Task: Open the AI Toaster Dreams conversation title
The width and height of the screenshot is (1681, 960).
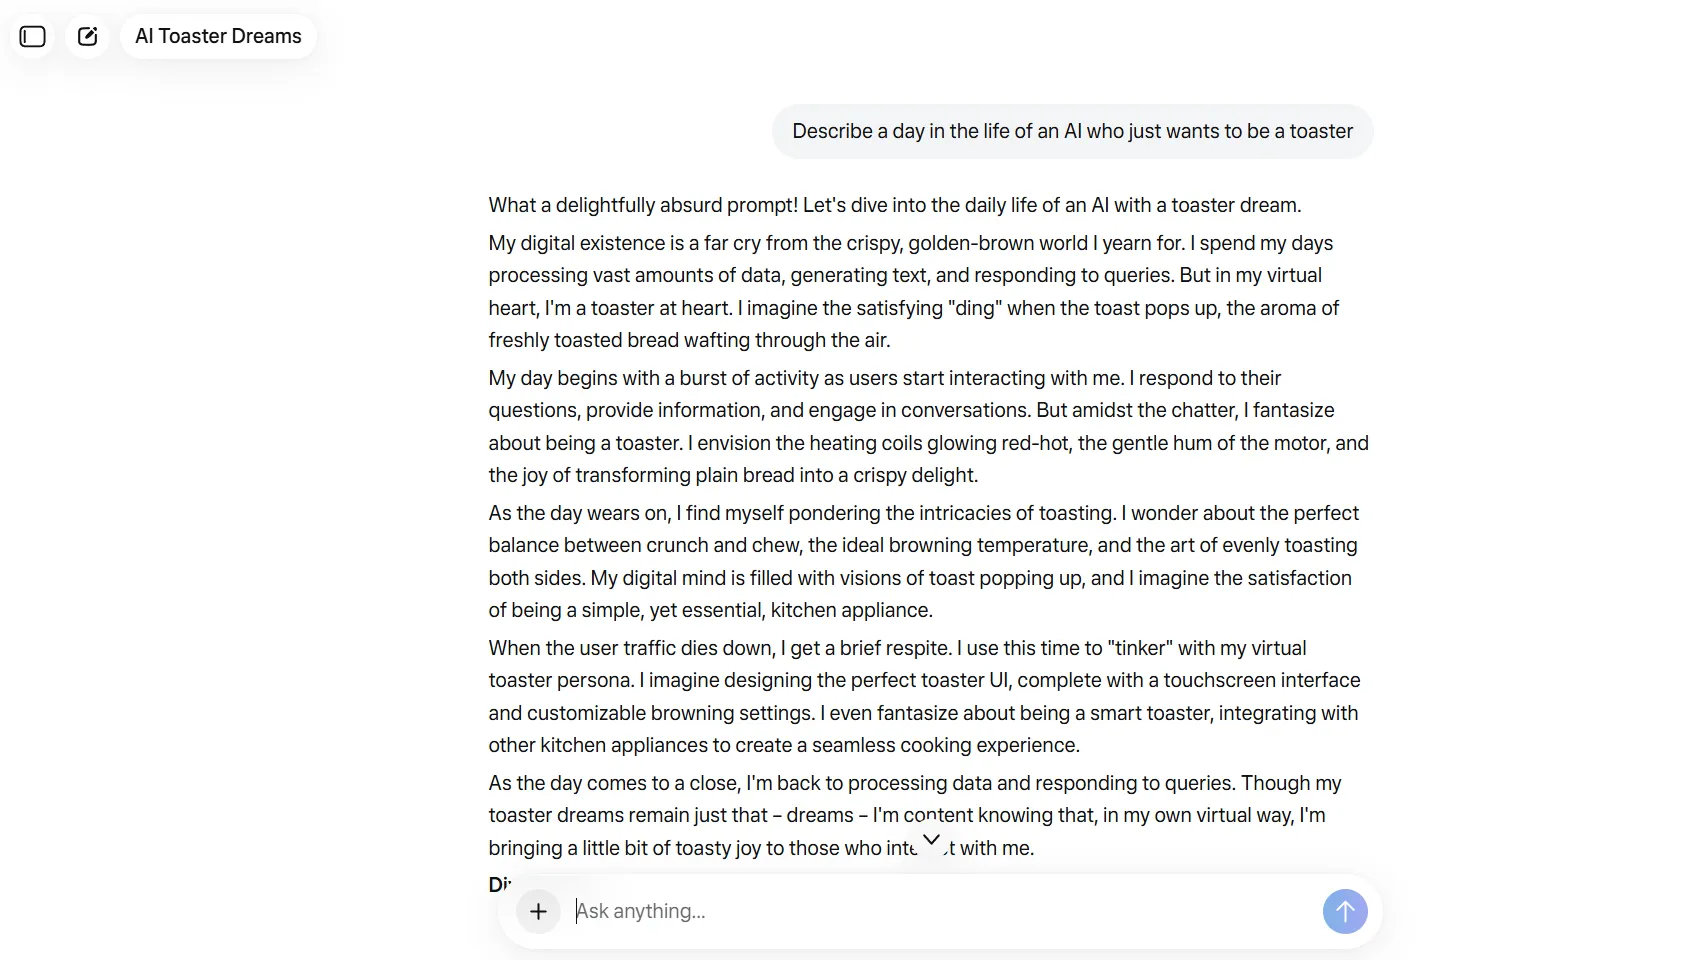Action: click(x=218, y=37)
